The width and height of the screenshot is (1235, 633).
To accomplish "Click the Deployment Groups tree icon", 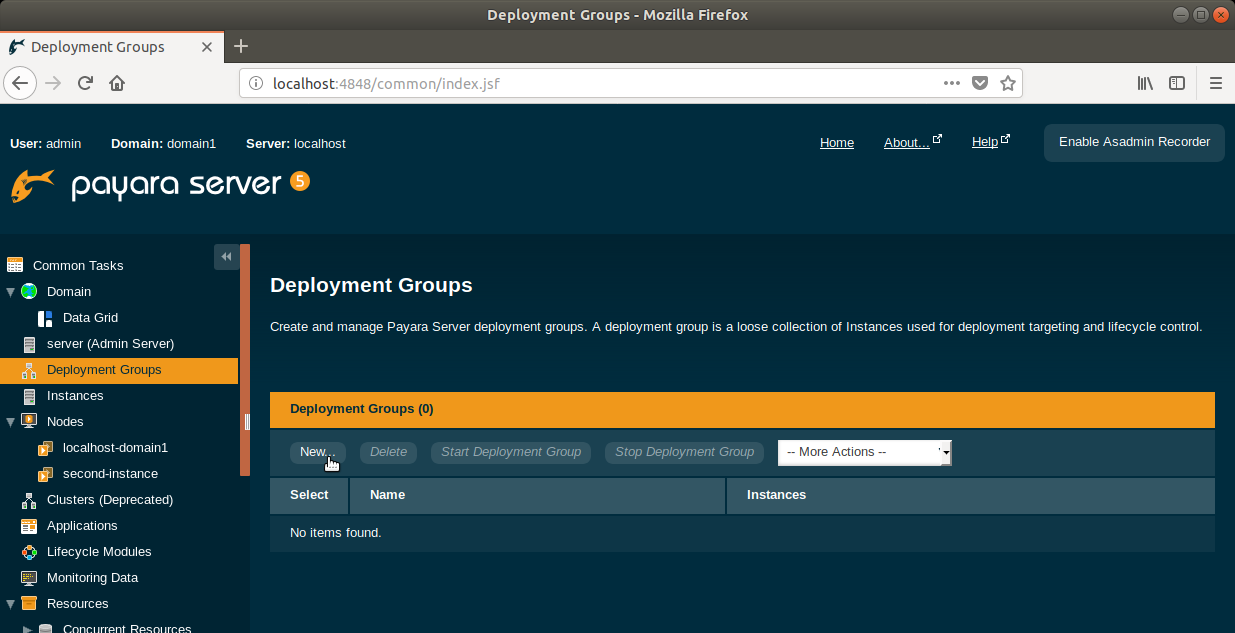I will point(29,370).
